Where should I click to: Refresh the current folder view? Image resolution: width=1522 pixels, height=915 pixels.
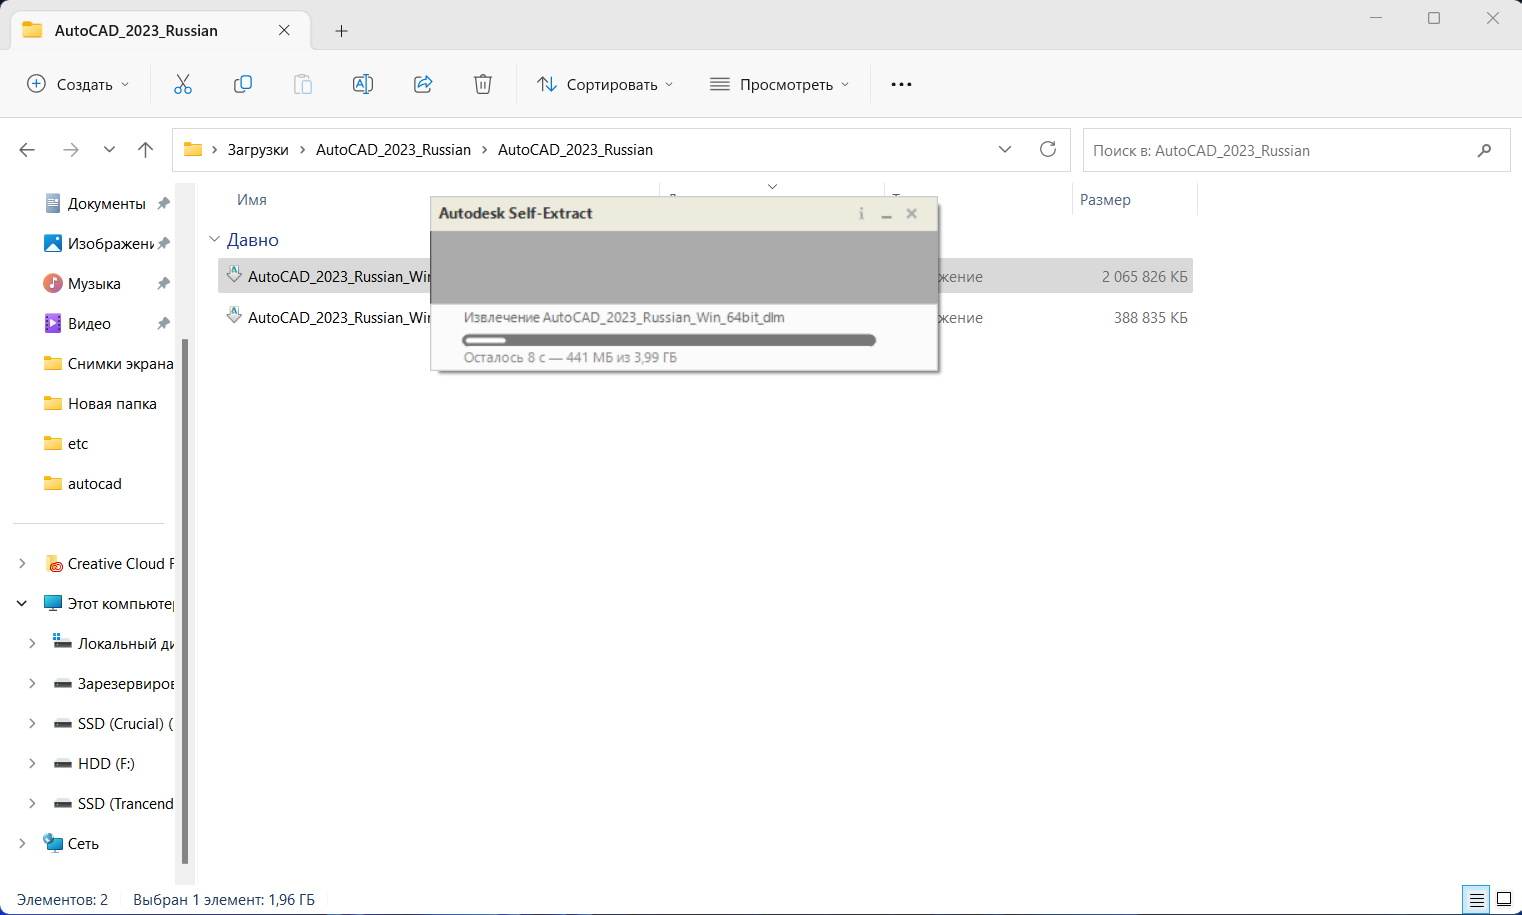point(1048,150)
